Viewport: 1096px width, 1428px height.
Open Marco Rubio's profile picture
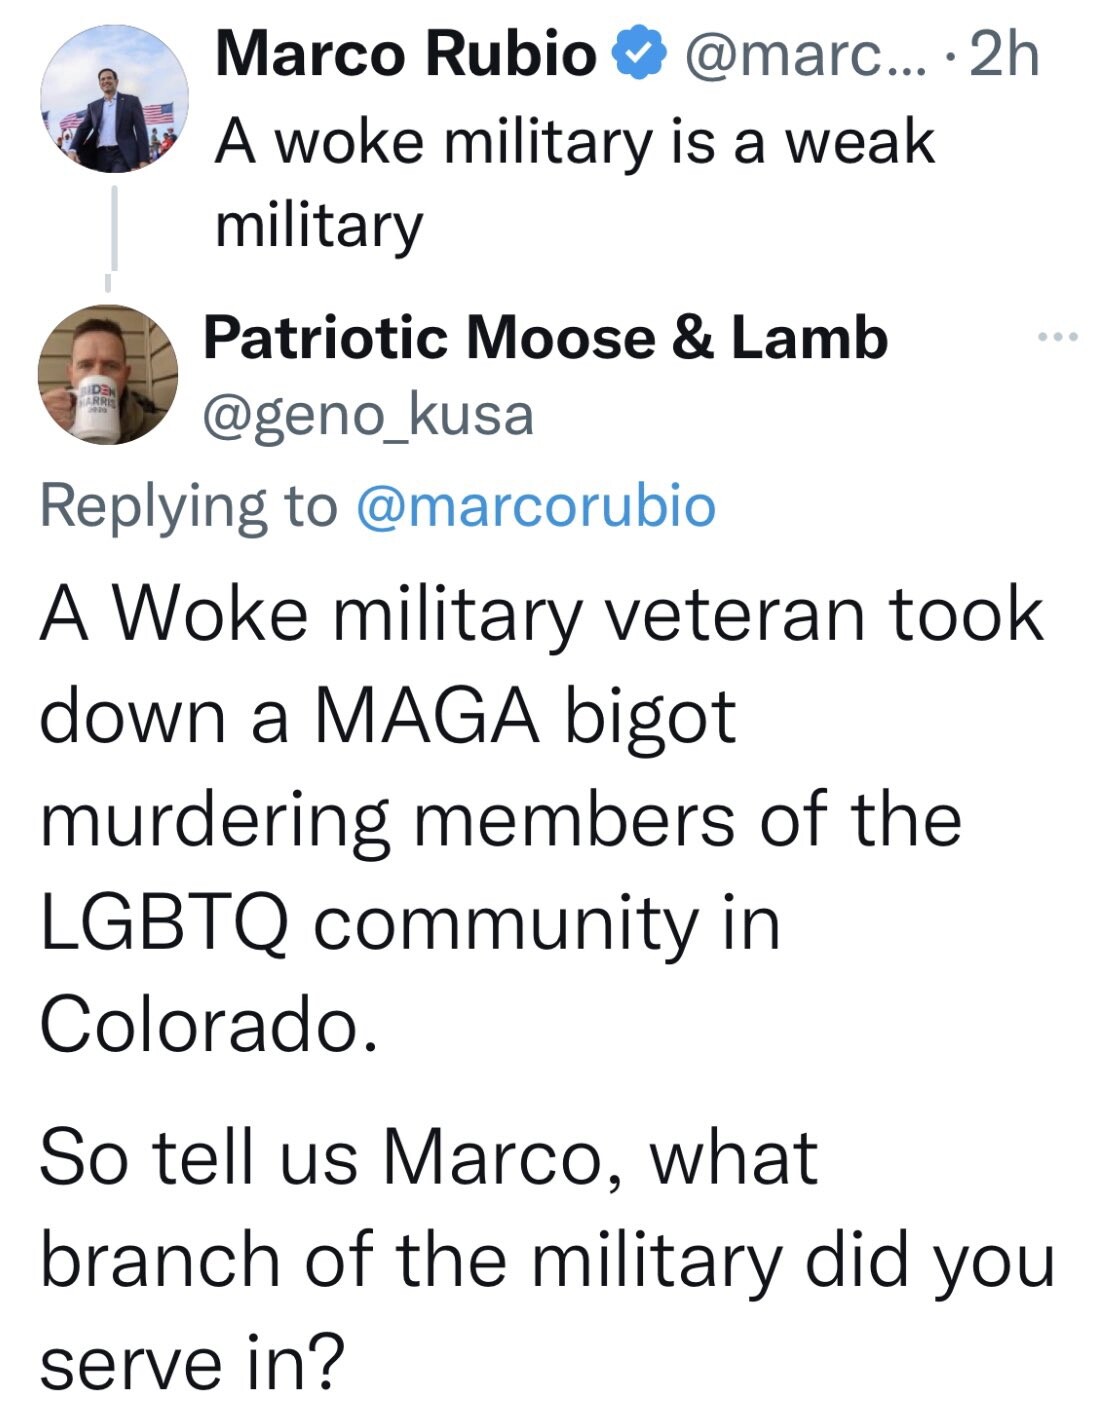pyautogui.click(x=115, y=98)
